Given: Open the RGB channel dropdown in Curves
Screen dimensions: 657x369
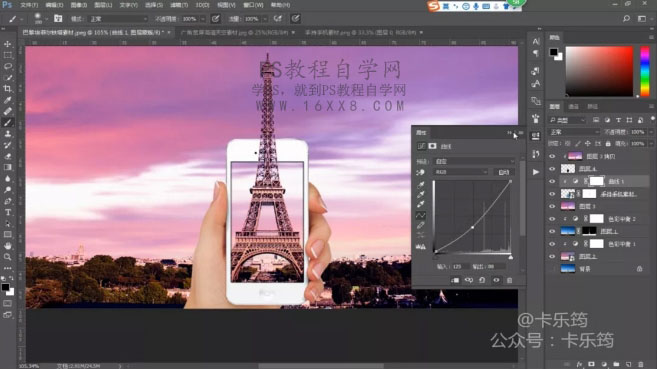Looking at the screenshot, I should coord(460,172).
